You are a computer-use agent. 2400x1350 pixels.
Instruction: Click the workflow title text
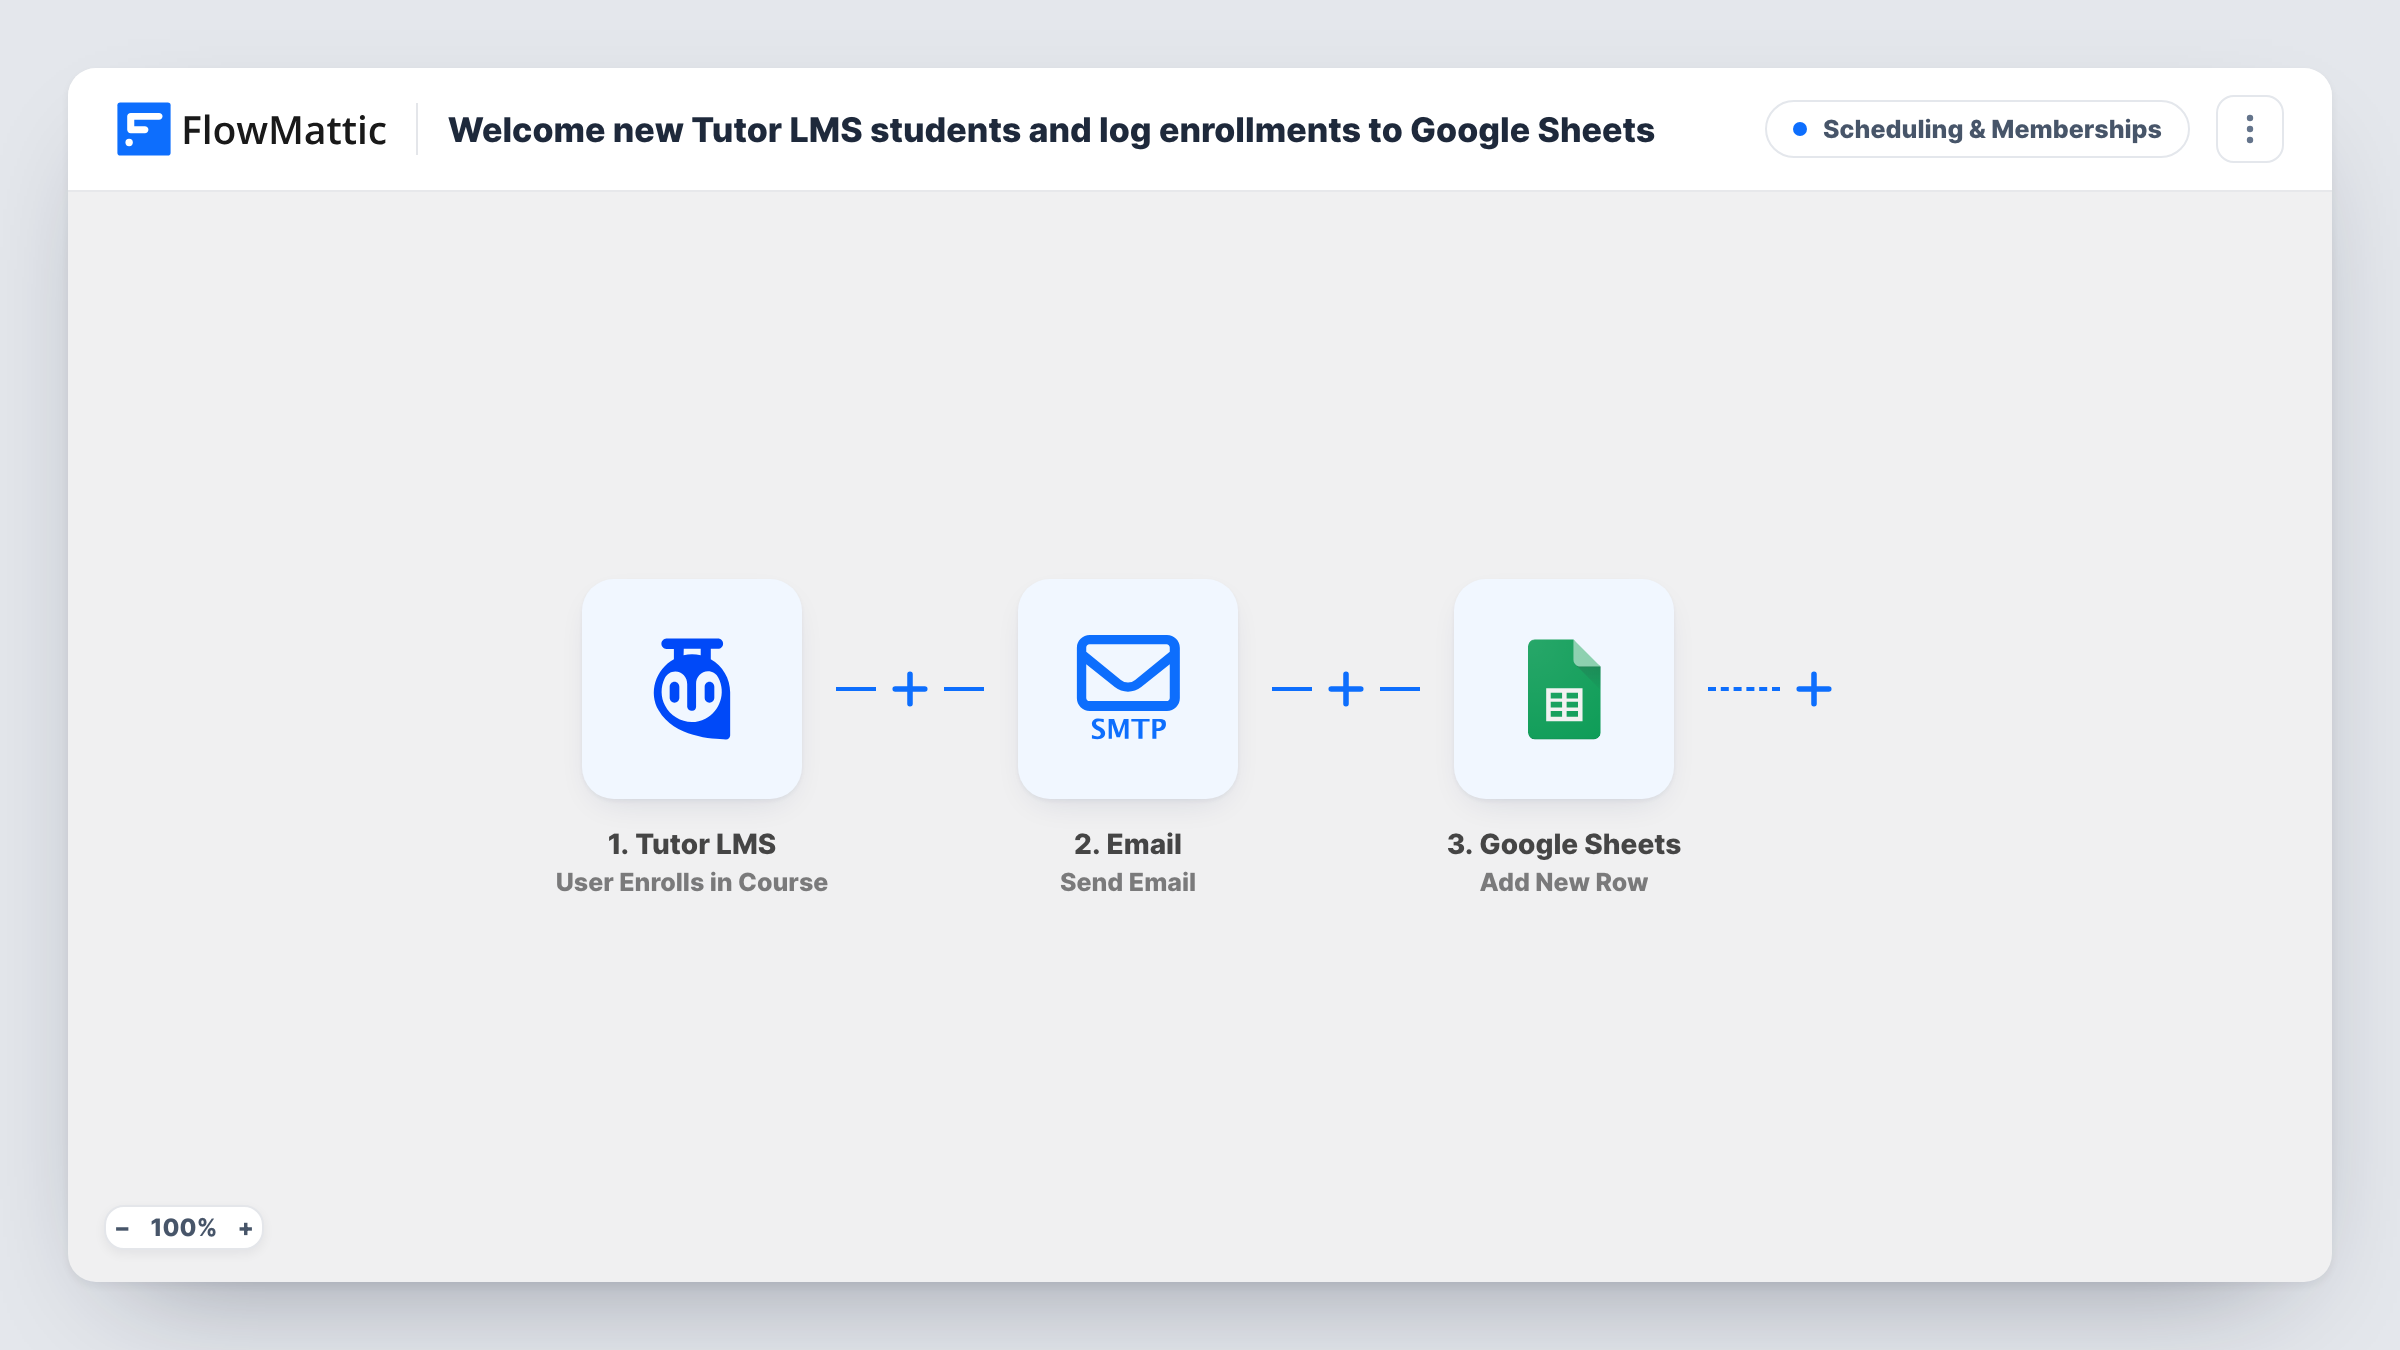[x=1051, y=130]
